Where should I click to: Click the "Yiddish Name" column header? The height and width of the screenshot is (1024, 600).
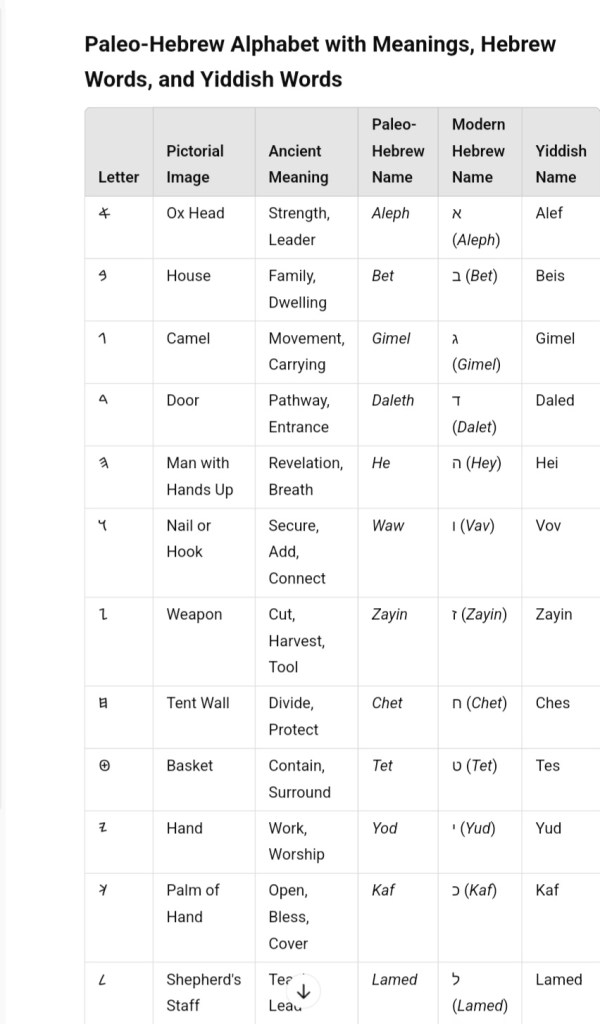[x=560, y=164]
